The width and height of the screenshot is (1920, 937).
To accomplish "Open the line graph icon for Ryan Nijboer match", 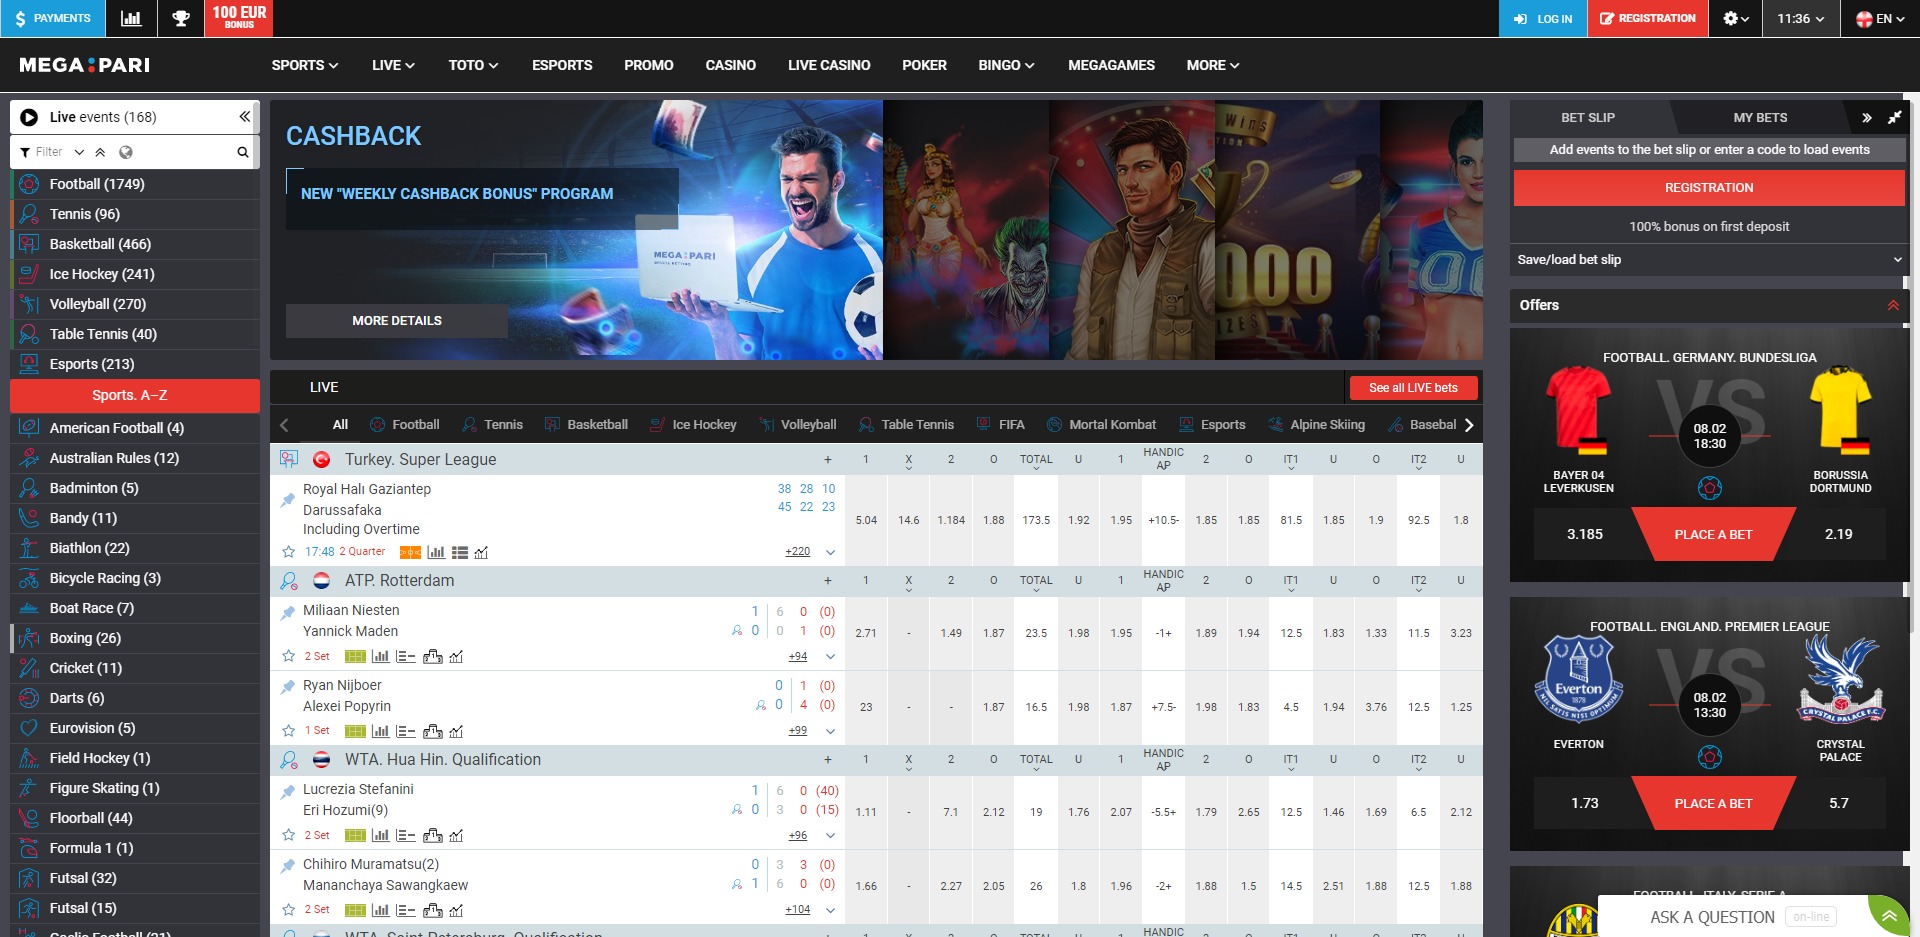I will click(456, 732).
